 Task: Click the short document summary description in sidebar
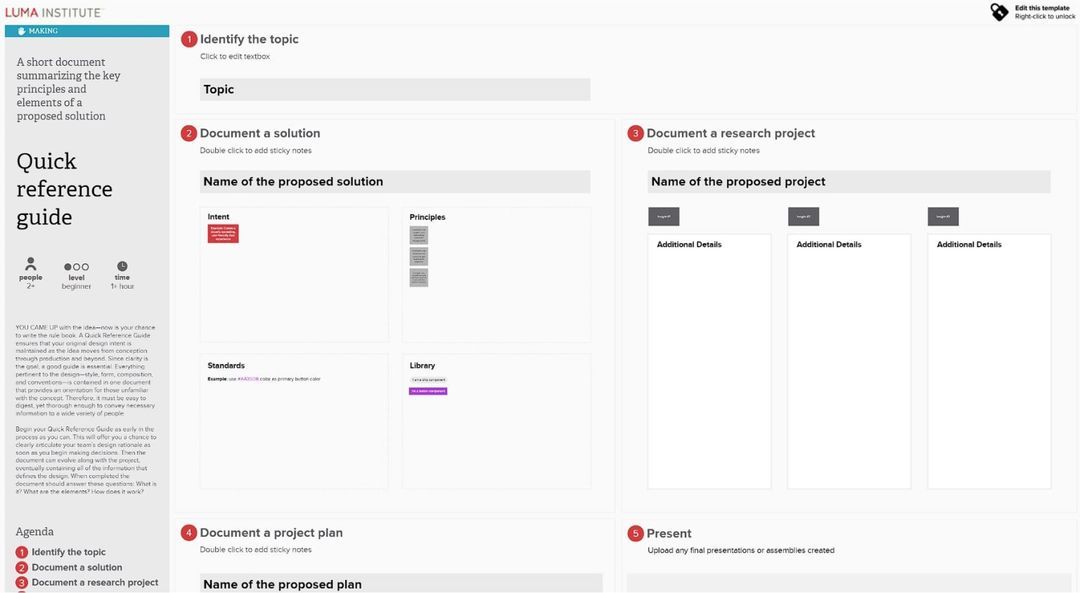[68, 89]
